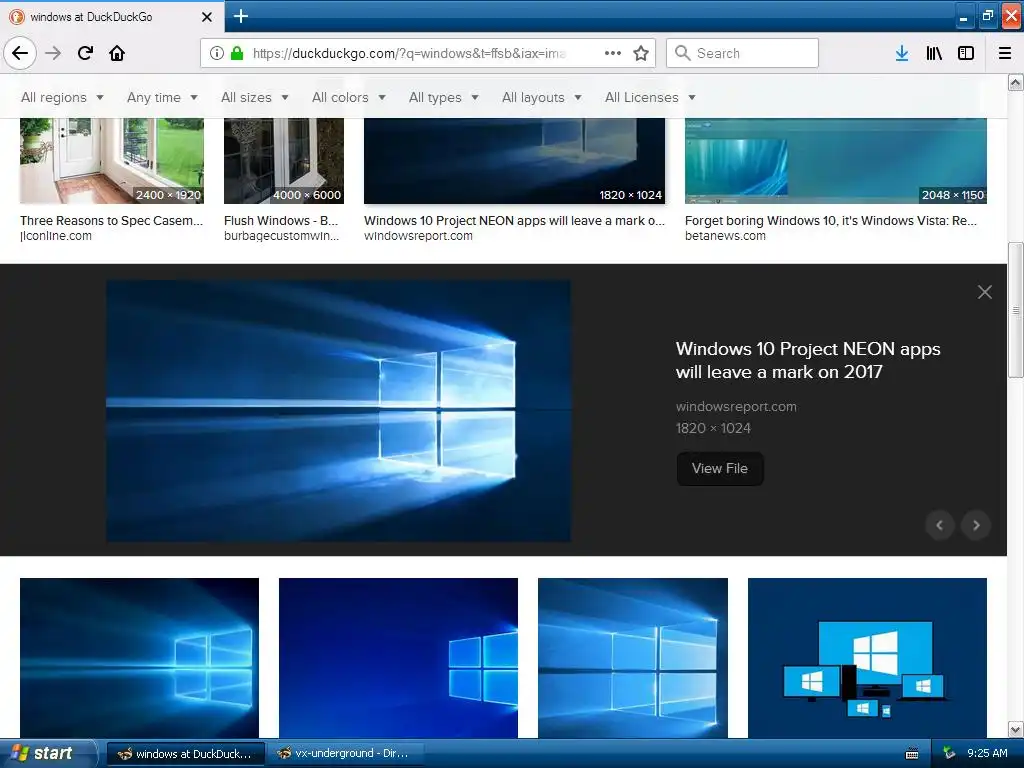Click the page scrollbar up arrow
Viewport: 1024px width, 768px height.
pyautogui.click(x=1016, y=82)
